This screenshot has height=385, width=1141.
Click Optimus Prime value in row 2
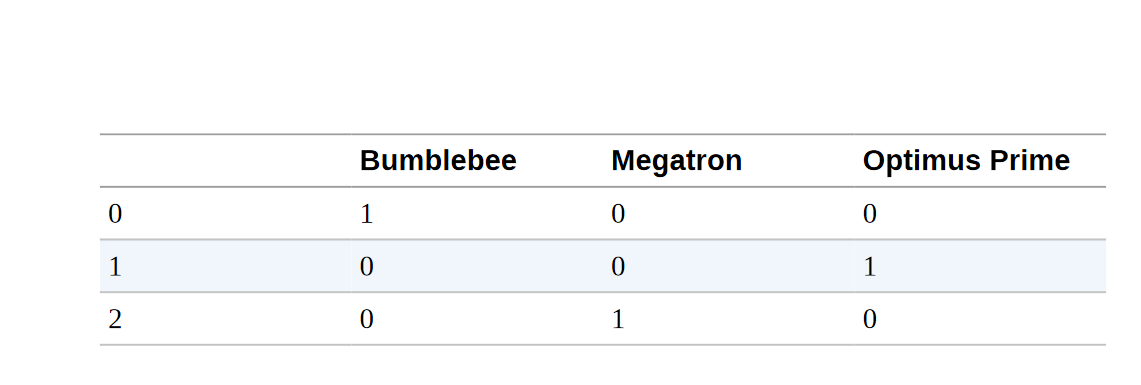click(870, 319)
